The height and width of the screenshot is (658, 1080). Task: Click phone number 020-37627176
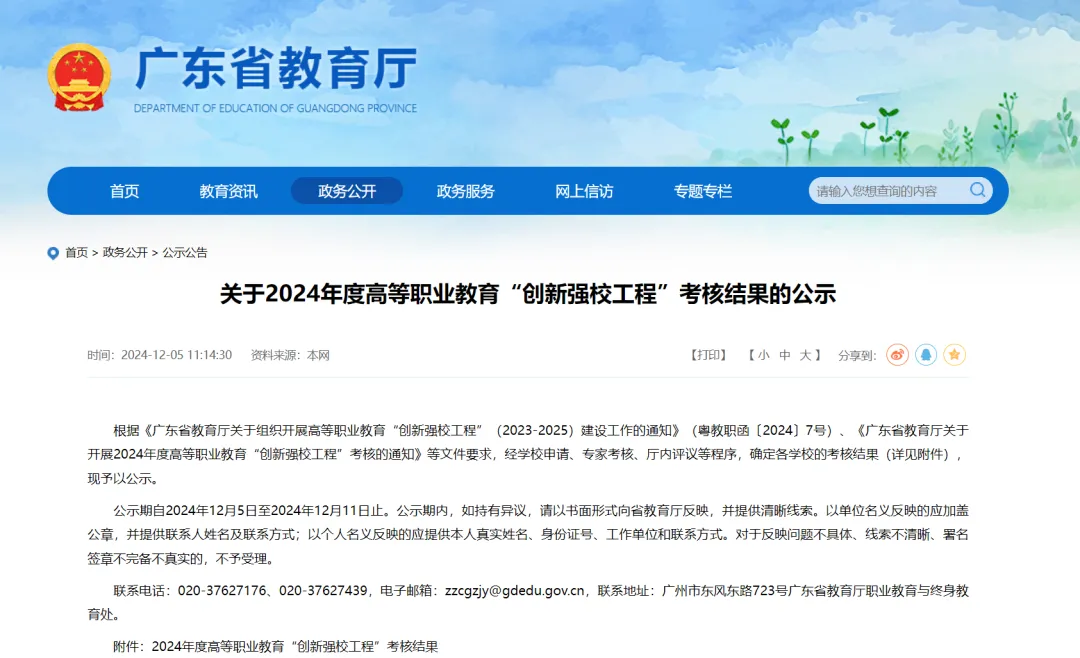pos(222,590)
